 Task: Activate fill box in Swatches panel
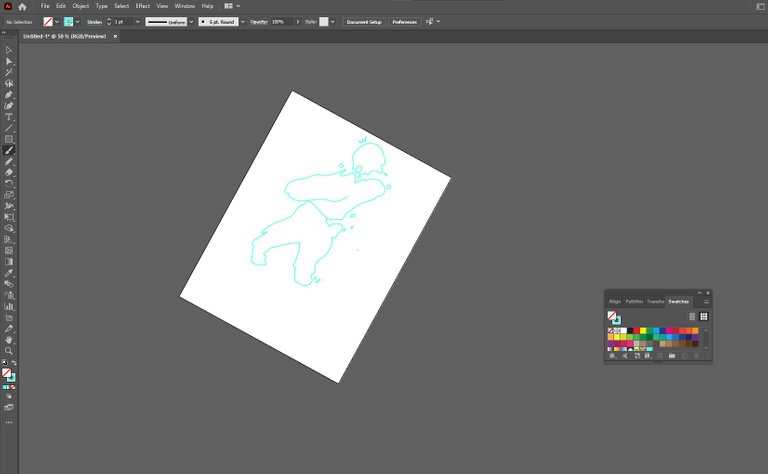click(x=612, y=315)
